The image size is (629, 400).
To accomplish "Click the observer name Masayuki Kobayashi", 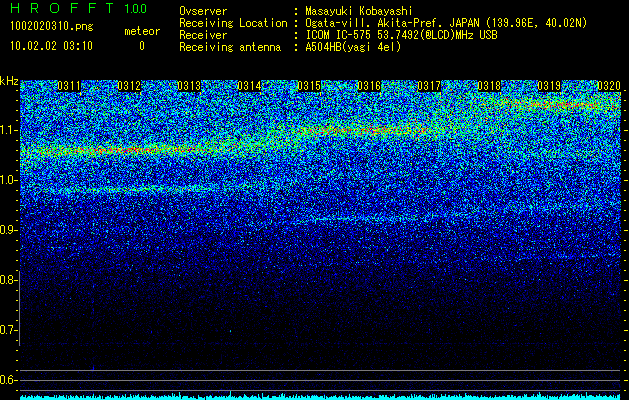I will tap(359, 11).
